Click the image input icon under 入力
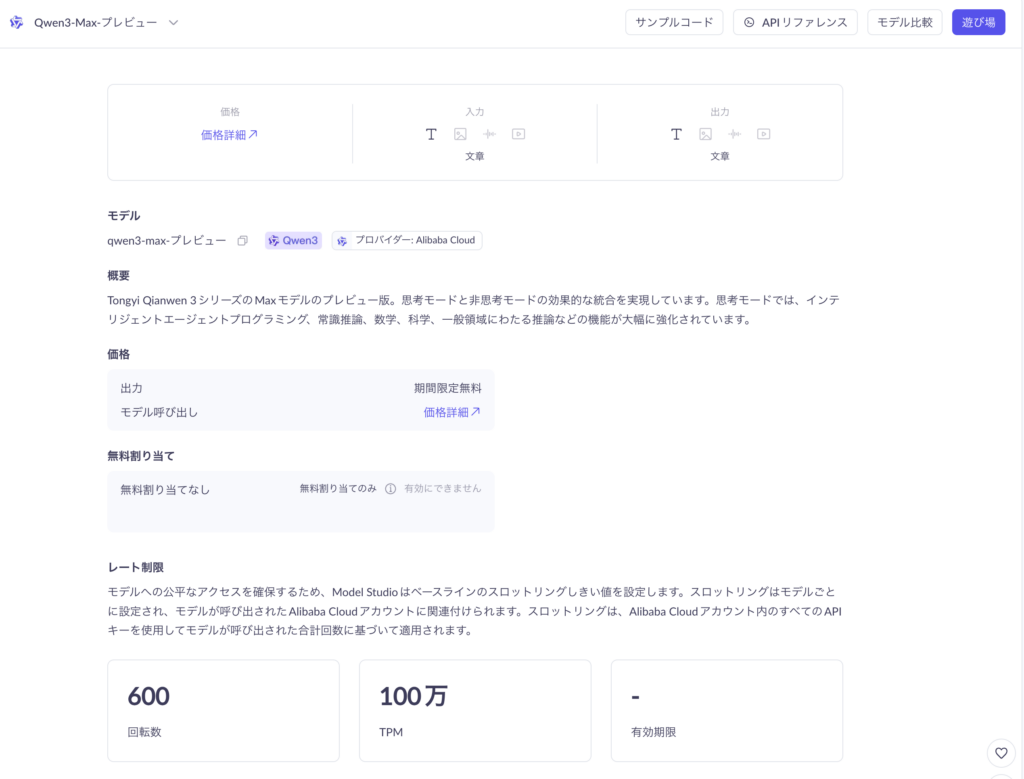 (460, 134)
